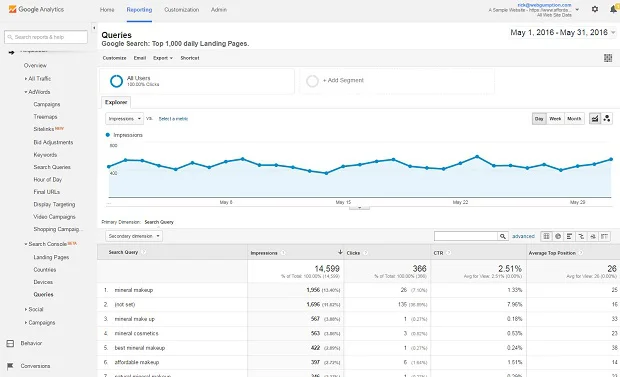Screen dimensions: 620x377
Task: Open the account selector dropdown arrow
Action: click(x=577, y=9)
